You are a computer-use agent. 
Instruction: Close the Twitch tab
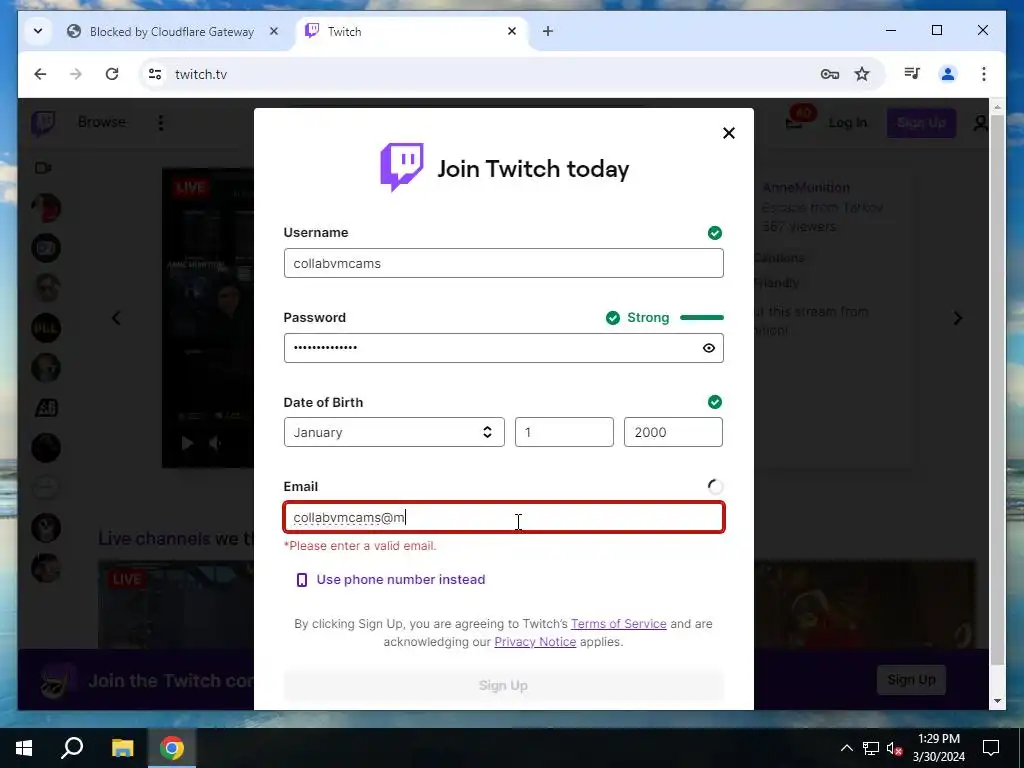pyautogui.click(x=512, y=31)
